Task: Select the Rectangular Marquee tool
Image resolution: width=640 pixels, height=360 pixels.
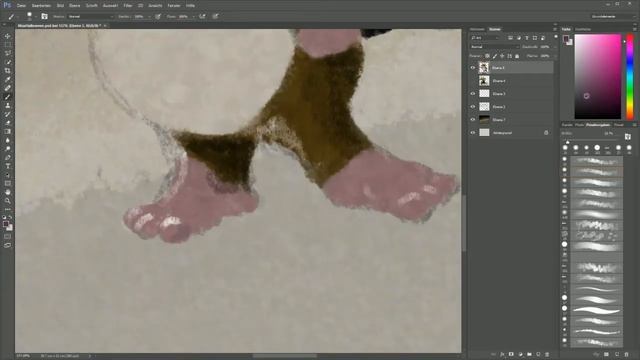Action: point(7,44)
